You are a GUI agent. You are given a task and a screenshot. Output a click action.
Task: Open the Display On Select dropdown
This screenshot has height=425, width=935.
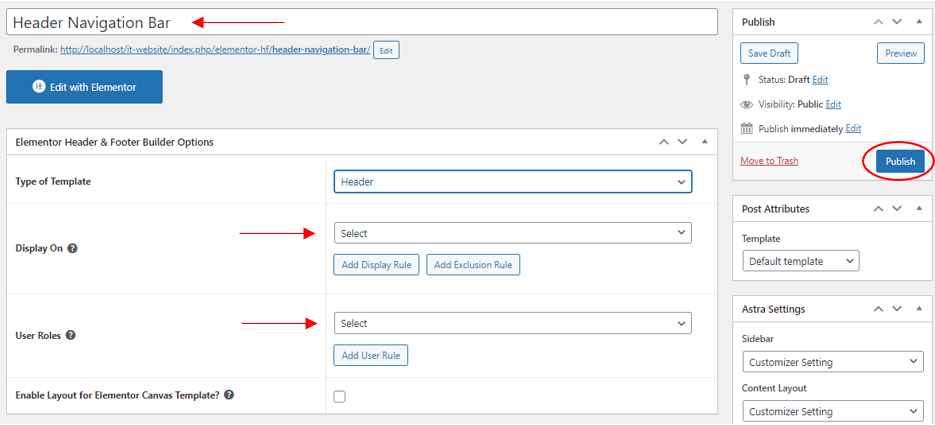pyautogui.click(x=513, y=233)
